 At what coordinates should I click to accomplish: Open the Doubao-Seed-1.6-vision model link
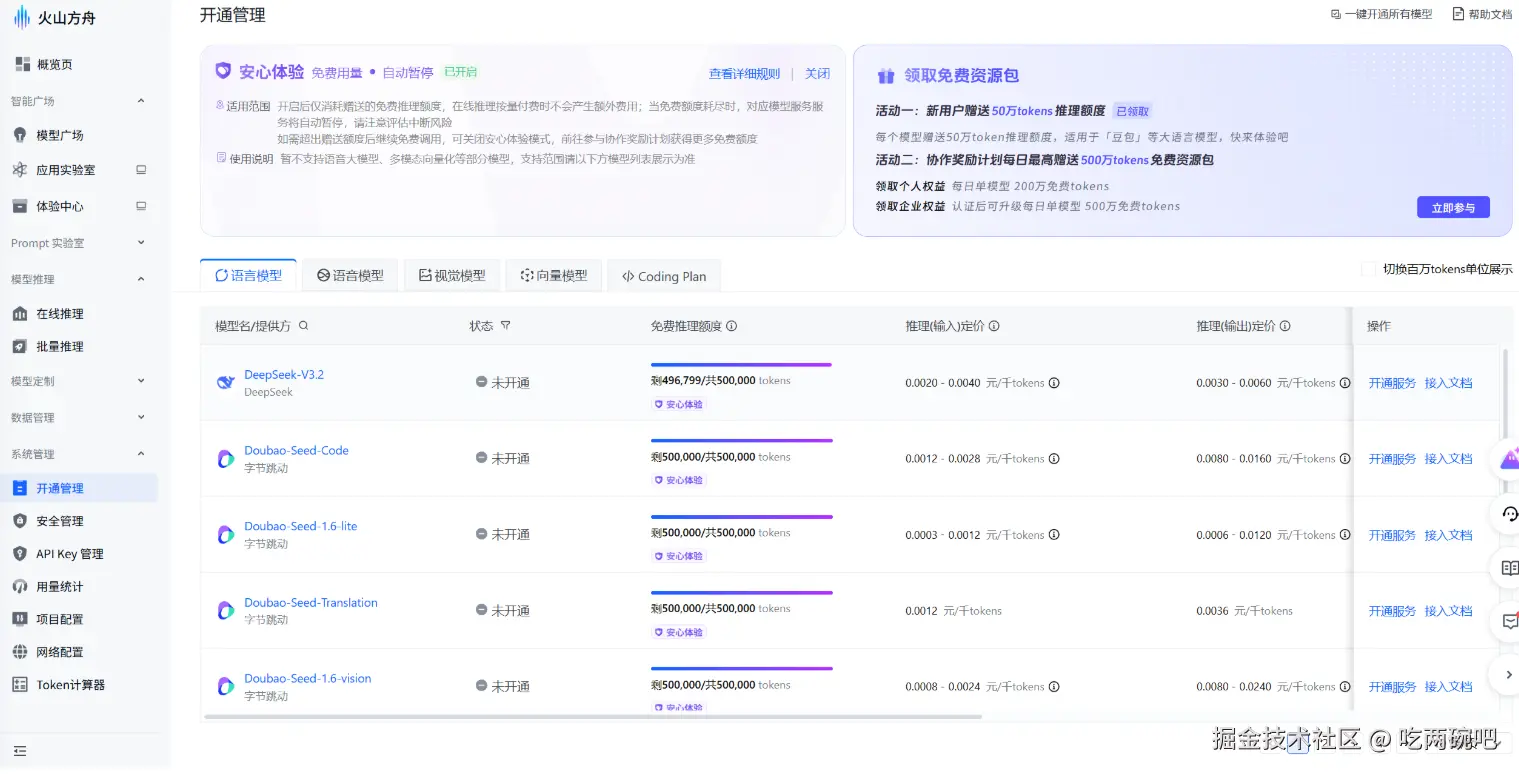(307, 678)
